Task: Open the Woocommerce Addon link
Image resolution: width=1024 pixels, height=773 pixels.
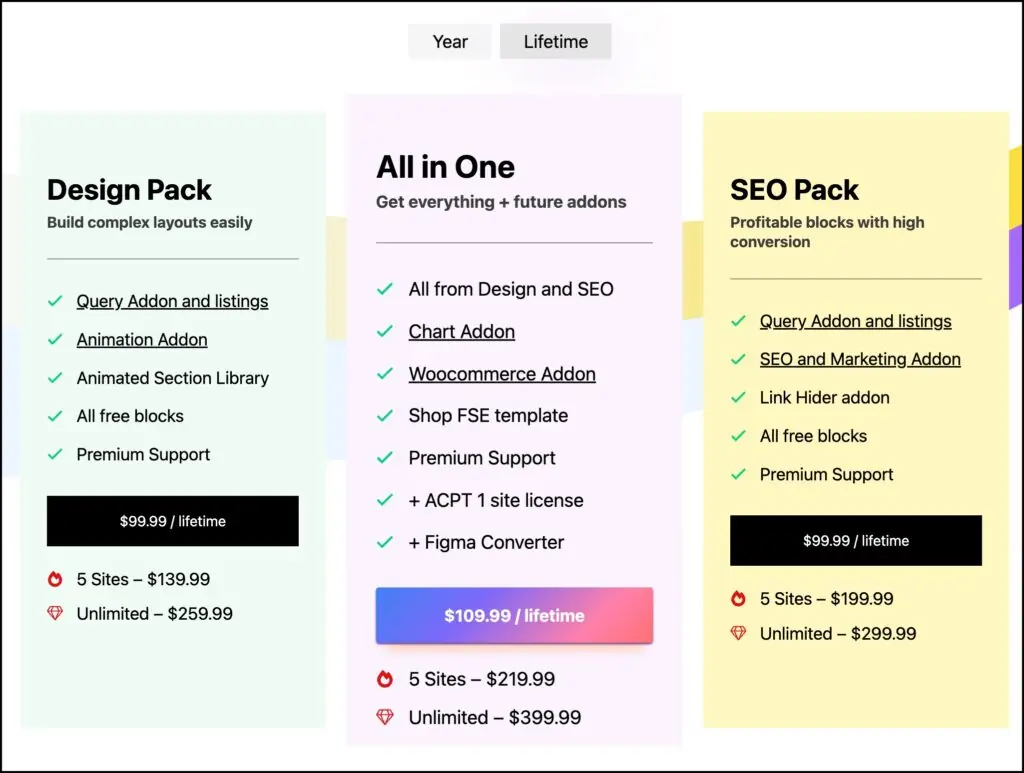Action: pyautogui.click(x=502, y=374)
